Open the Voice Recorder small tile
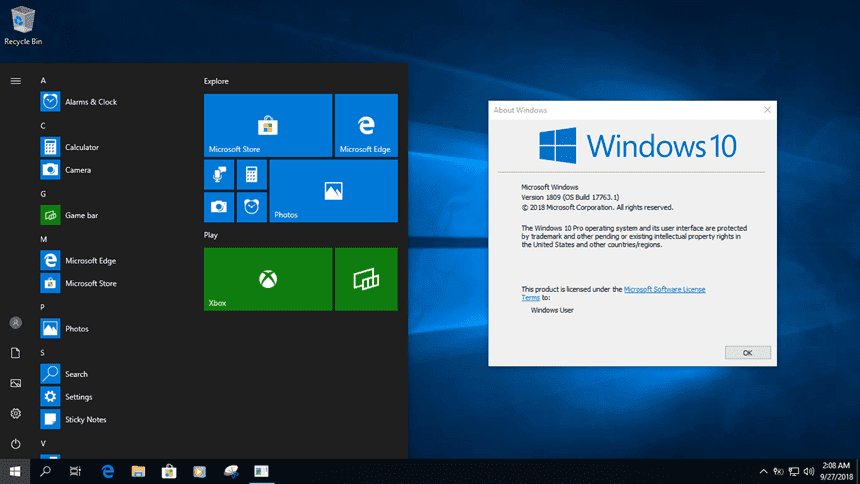This screenshot has width=860, height=484. pyautogui.click(x=219, y=175)
